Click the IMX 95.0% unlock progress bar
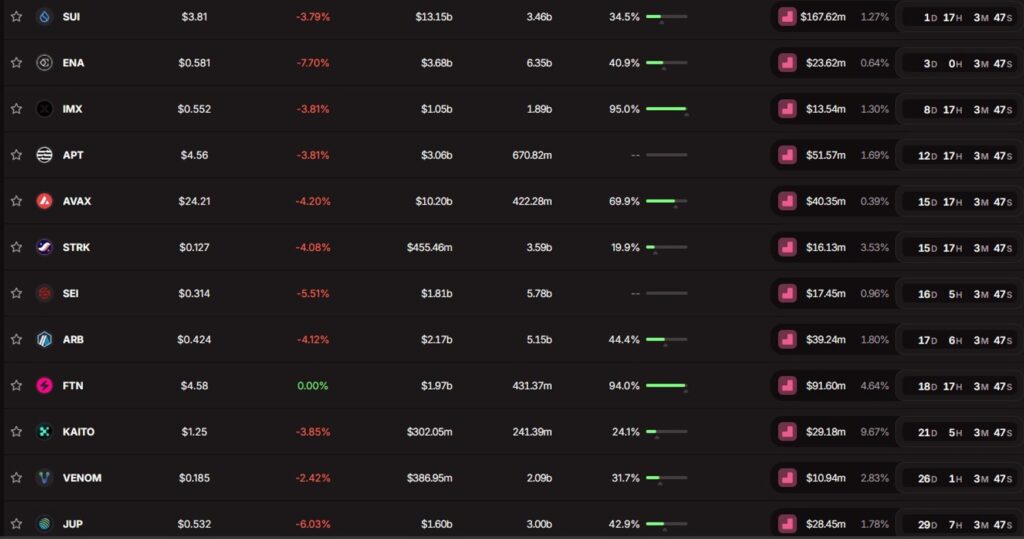 (666, 109)
